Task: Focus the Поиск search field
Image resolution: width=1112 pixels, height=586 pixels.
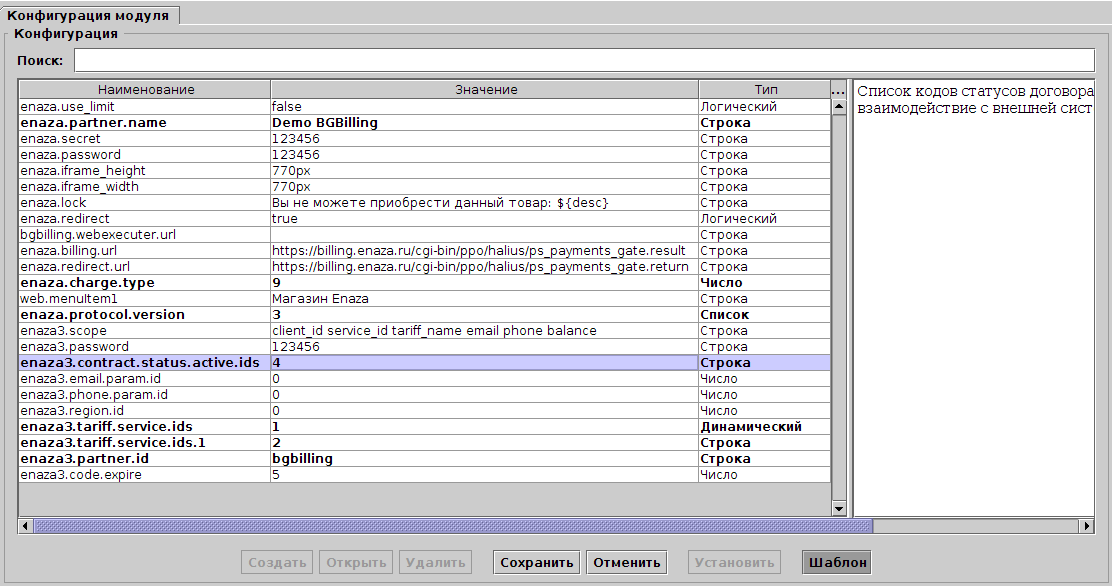Action: tap(584, 61)
